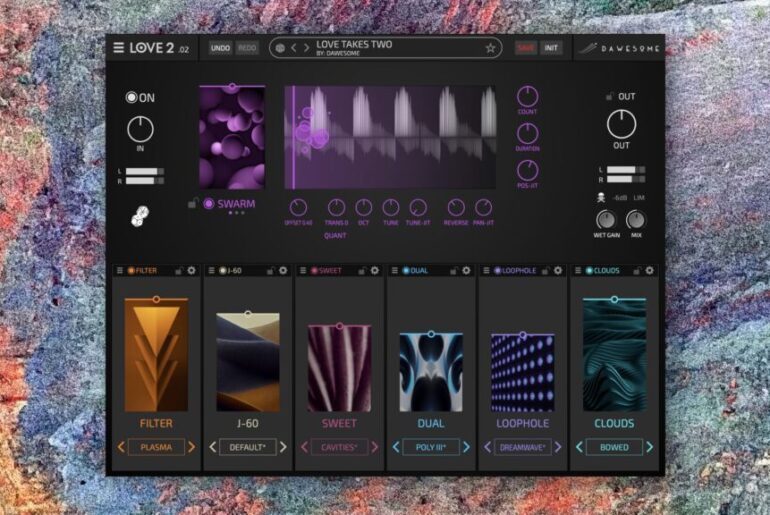Select next J-60 preset after DEFAULT

point(283,447)
